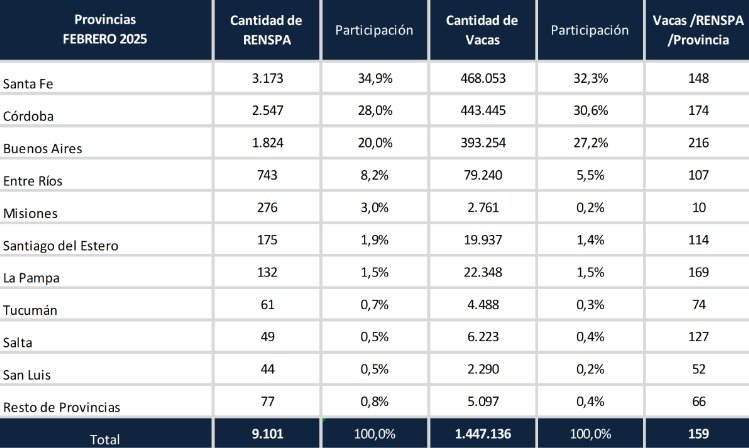Click the 468.053 cows value for Santa Fe
Viewport: 749px width, 448px height.
pos(483,78)
